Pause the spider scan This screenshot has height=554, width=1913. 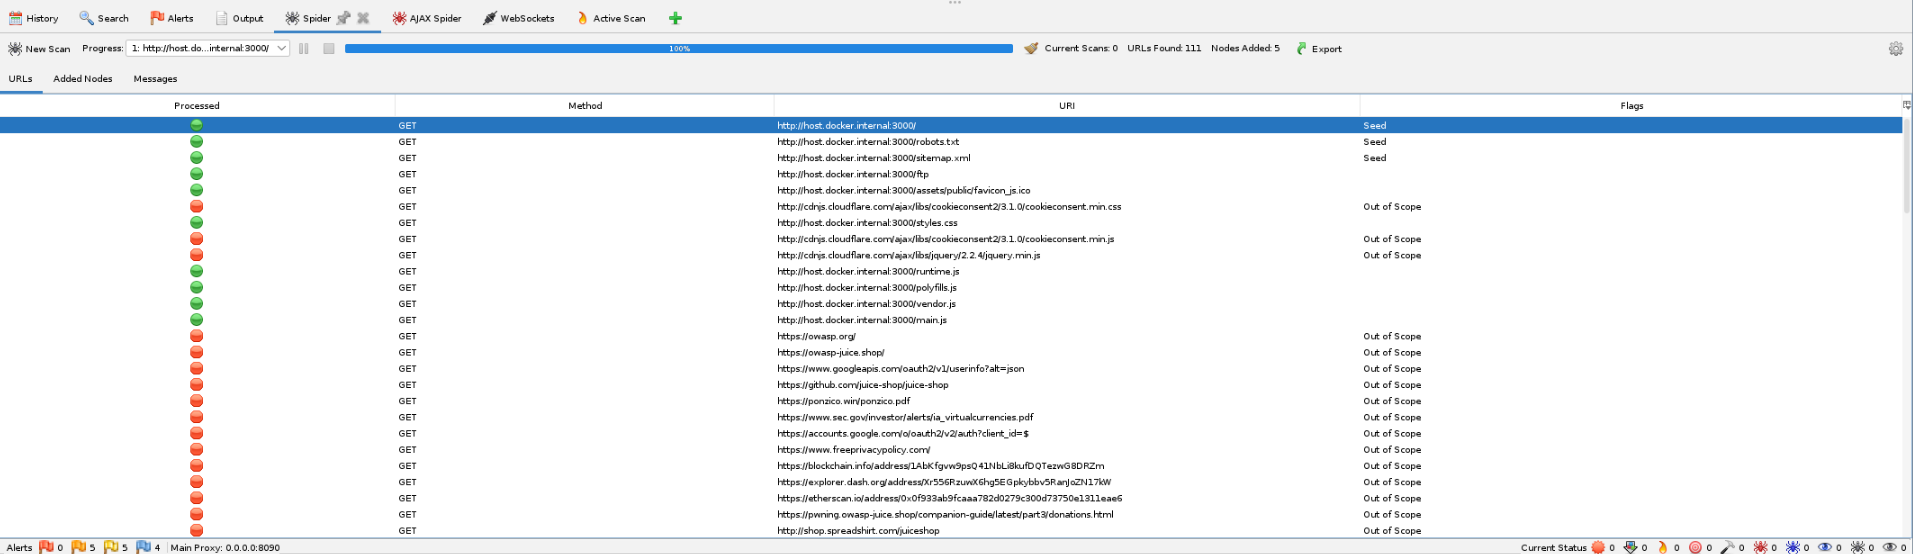tap(304, 48)
